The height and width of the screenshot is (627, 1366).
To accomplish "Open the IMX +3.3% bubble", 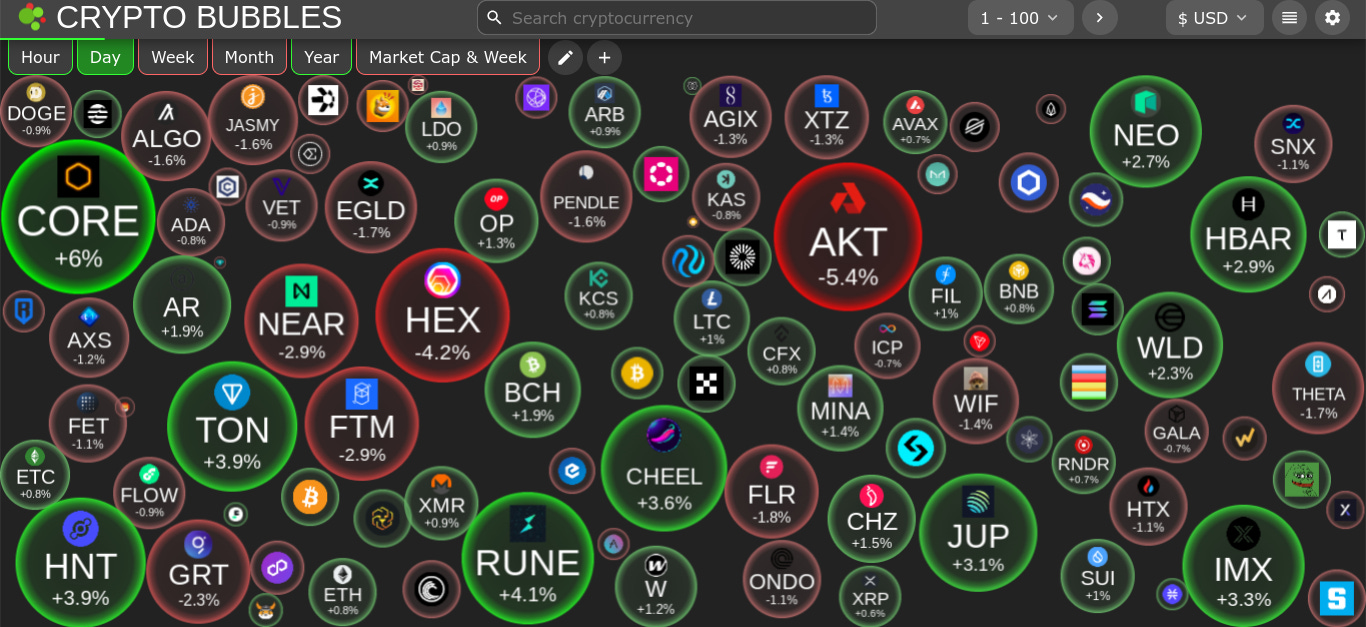I will click(x=1243, y=566).
